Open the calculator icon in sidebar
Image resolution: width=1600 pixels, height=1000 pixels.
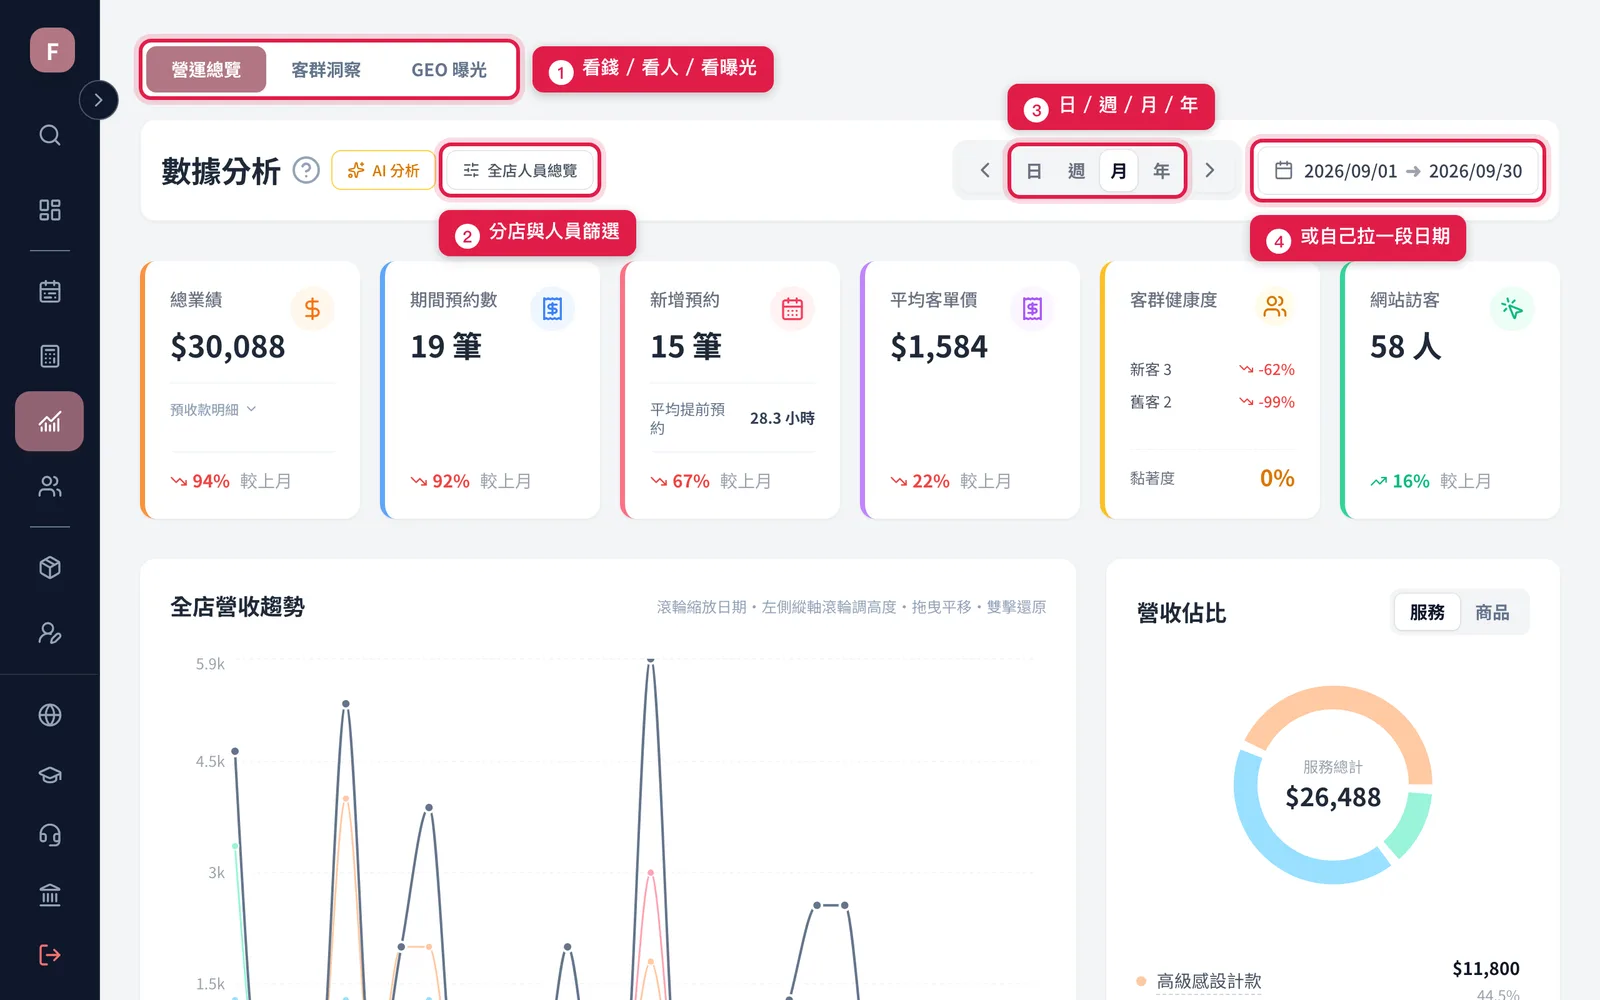point(50,356)
